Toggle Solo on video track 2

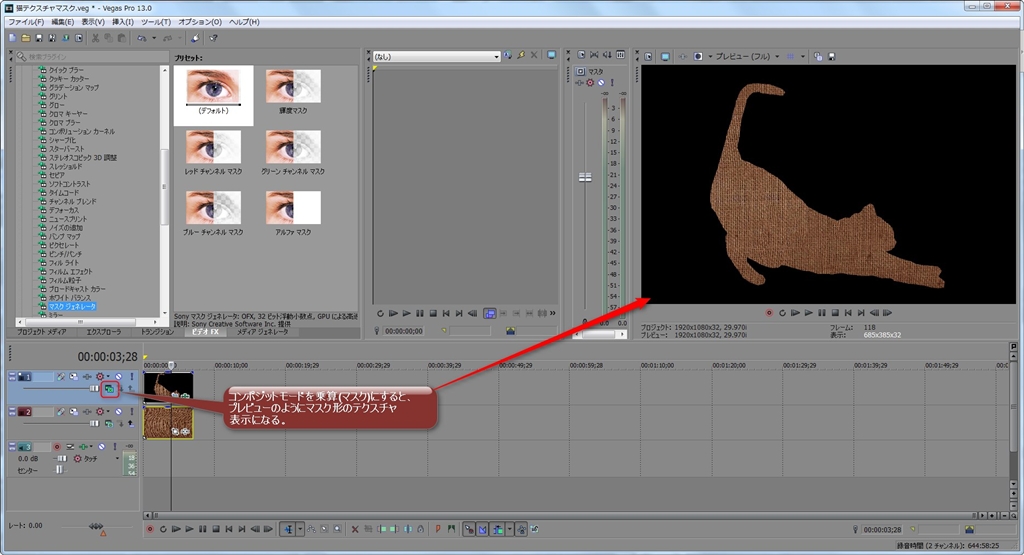point(130,411)
